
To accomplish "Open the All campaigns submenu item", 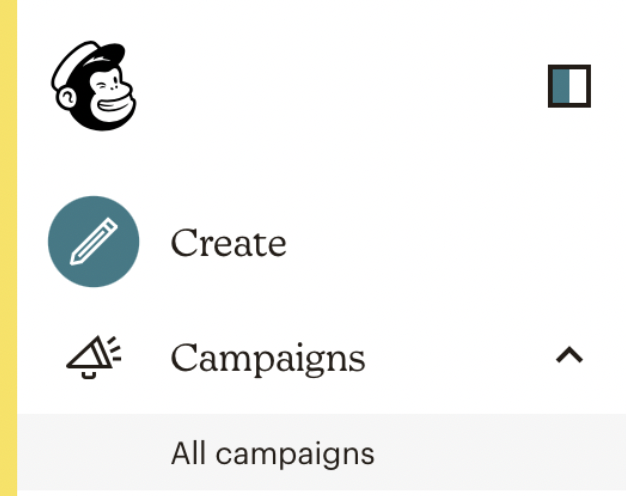I will [x=272, y=454].
